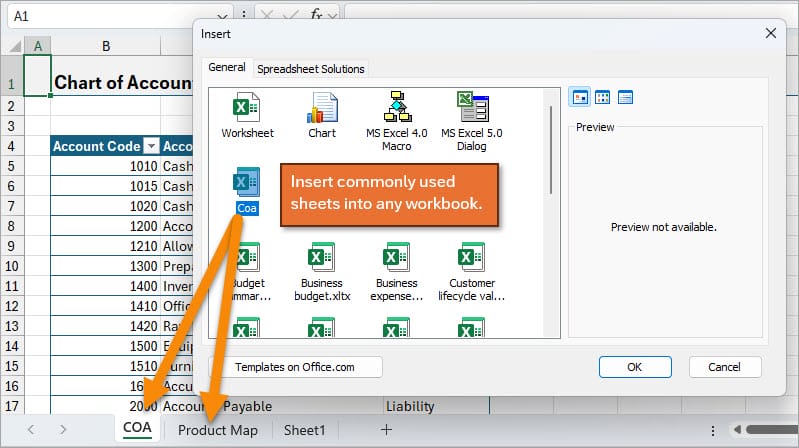
Task: Expand the Name Box dropdown arrow
Action: click(244, 16)
